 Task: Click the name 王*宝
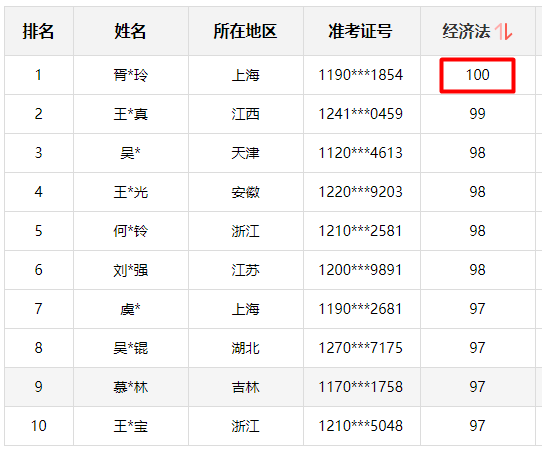(131, 426)
